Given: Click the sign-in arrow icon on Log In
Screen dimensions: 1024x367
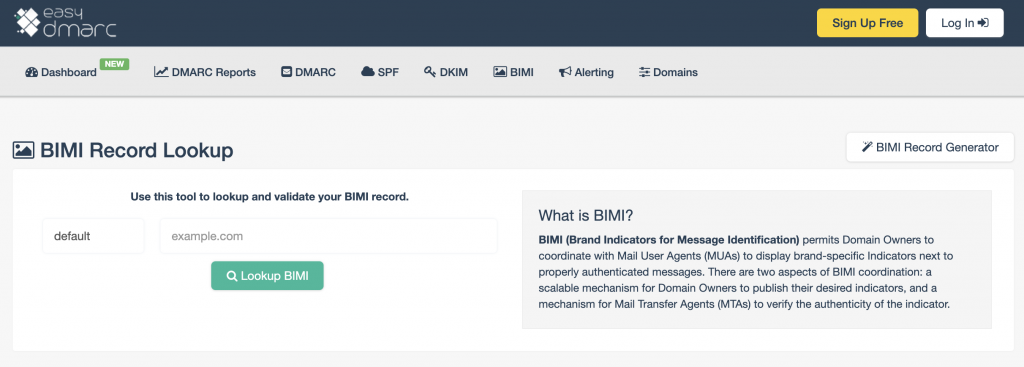Looking at the screenshot, I should pyautogui.click(x=983, y=23).
